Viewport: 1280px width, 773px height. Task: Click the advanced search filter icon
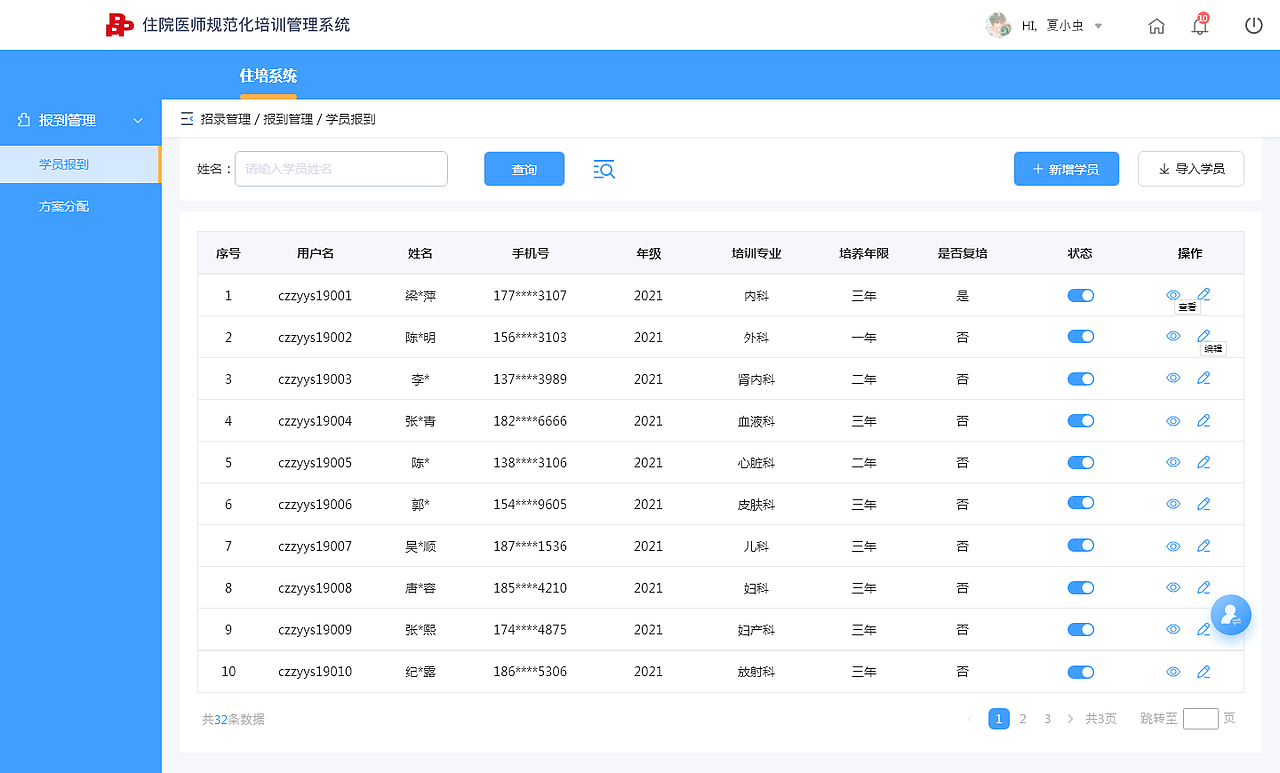[604, 169]
